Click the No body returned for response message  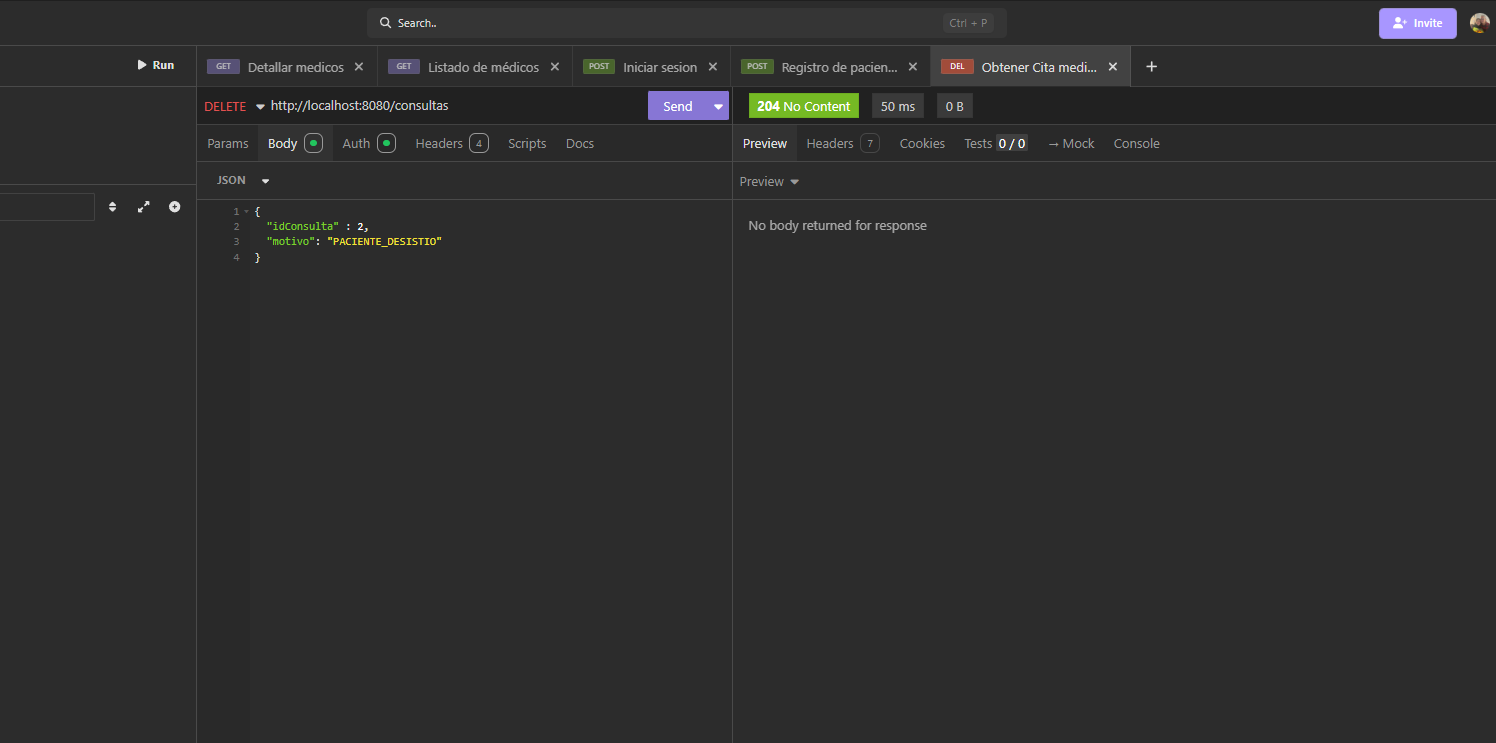[x=837, y=225]
